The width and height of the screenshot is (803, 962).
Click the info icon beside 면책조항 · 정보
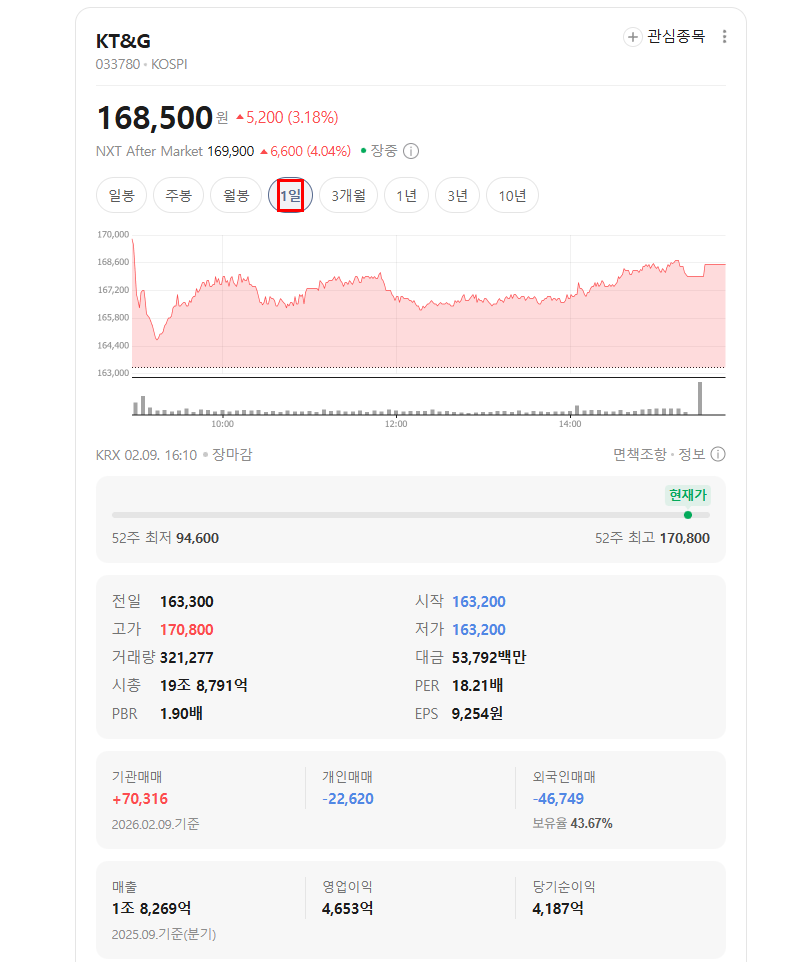point(718,454)
